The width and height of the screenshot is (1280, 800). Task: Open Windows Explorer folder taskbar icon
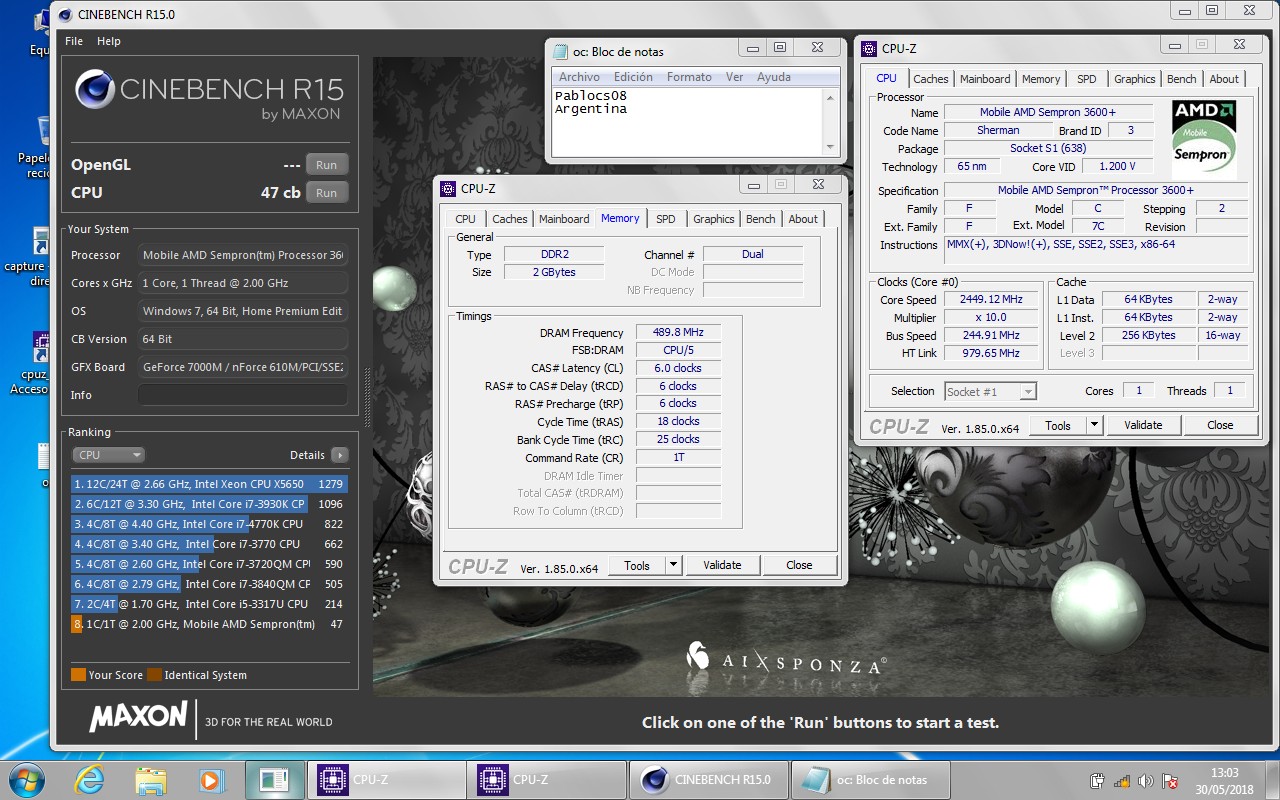(x=151, y=779)
